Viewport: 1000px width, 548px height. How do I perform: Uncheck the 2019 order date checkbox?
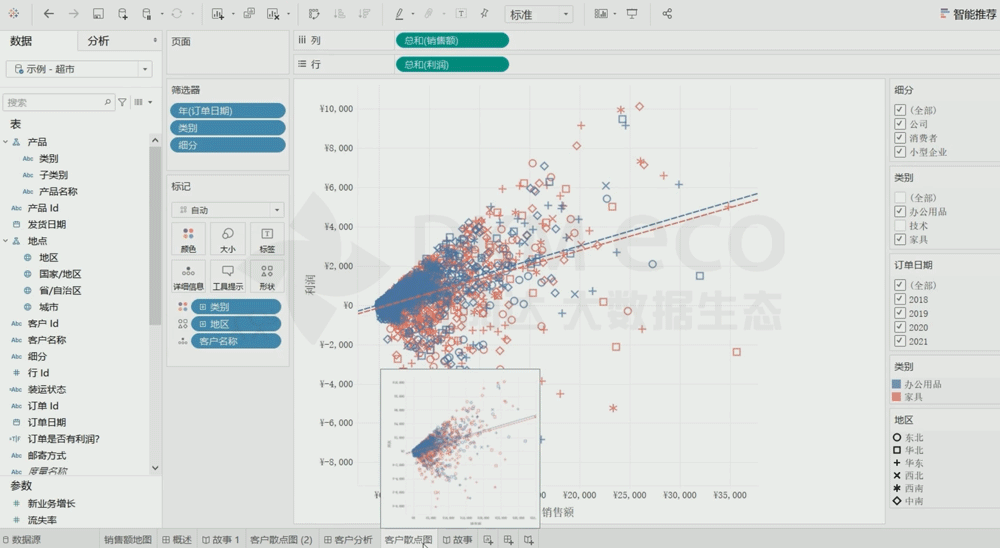[900, 314]
